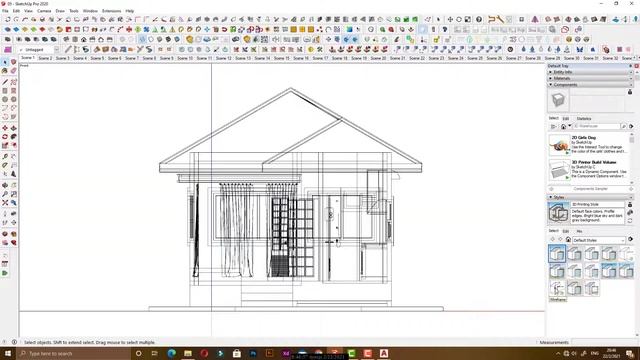
Task: Choose the Eraser tool
Action: click(x=13, y=71)
